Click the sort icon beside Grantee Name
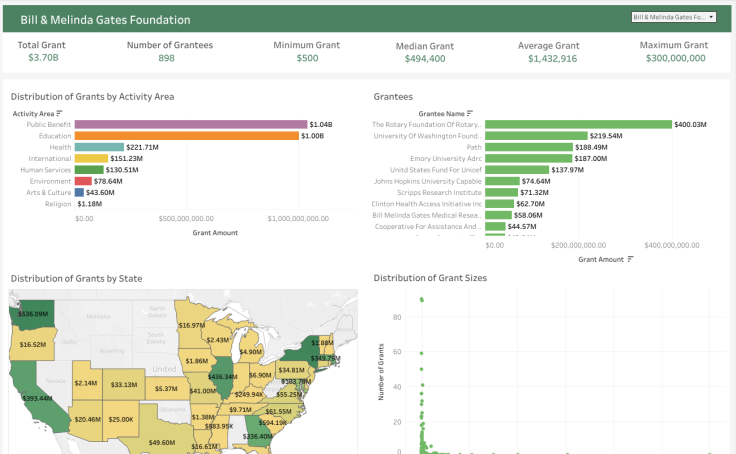 click(x=470, y=113)
